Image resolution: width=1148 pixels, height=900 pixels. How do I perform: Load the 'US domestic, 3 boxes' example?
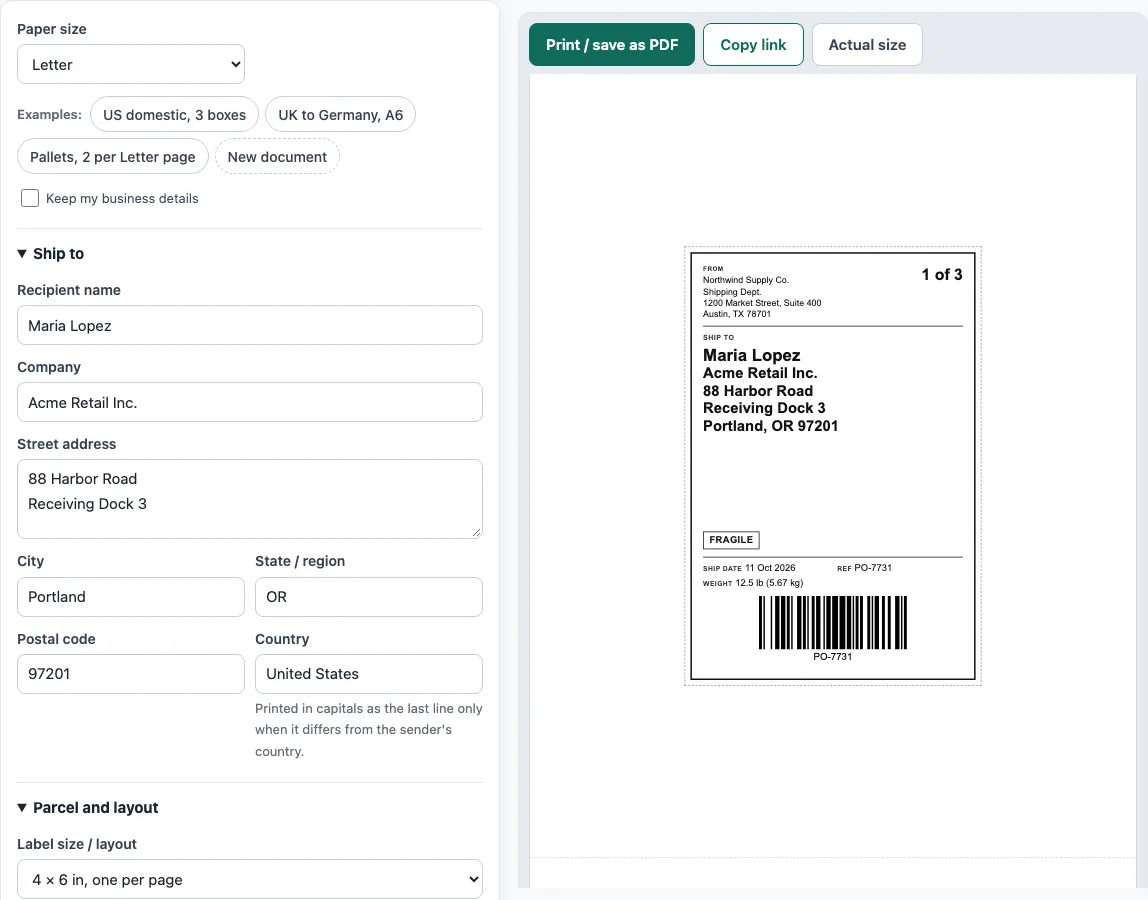click(x=174, y=115)
